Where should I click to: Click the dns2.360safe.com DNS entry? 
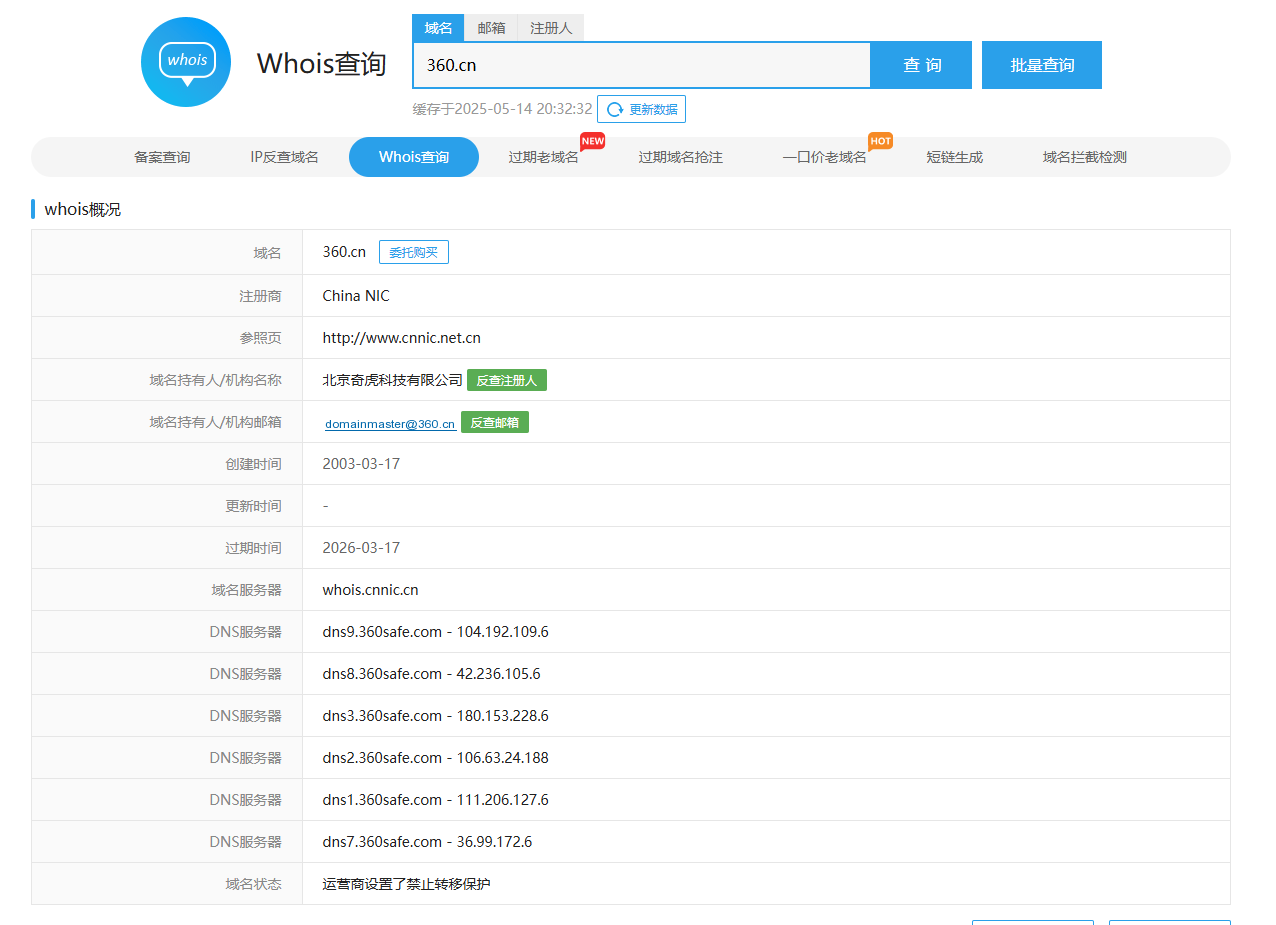coord(435,758)
